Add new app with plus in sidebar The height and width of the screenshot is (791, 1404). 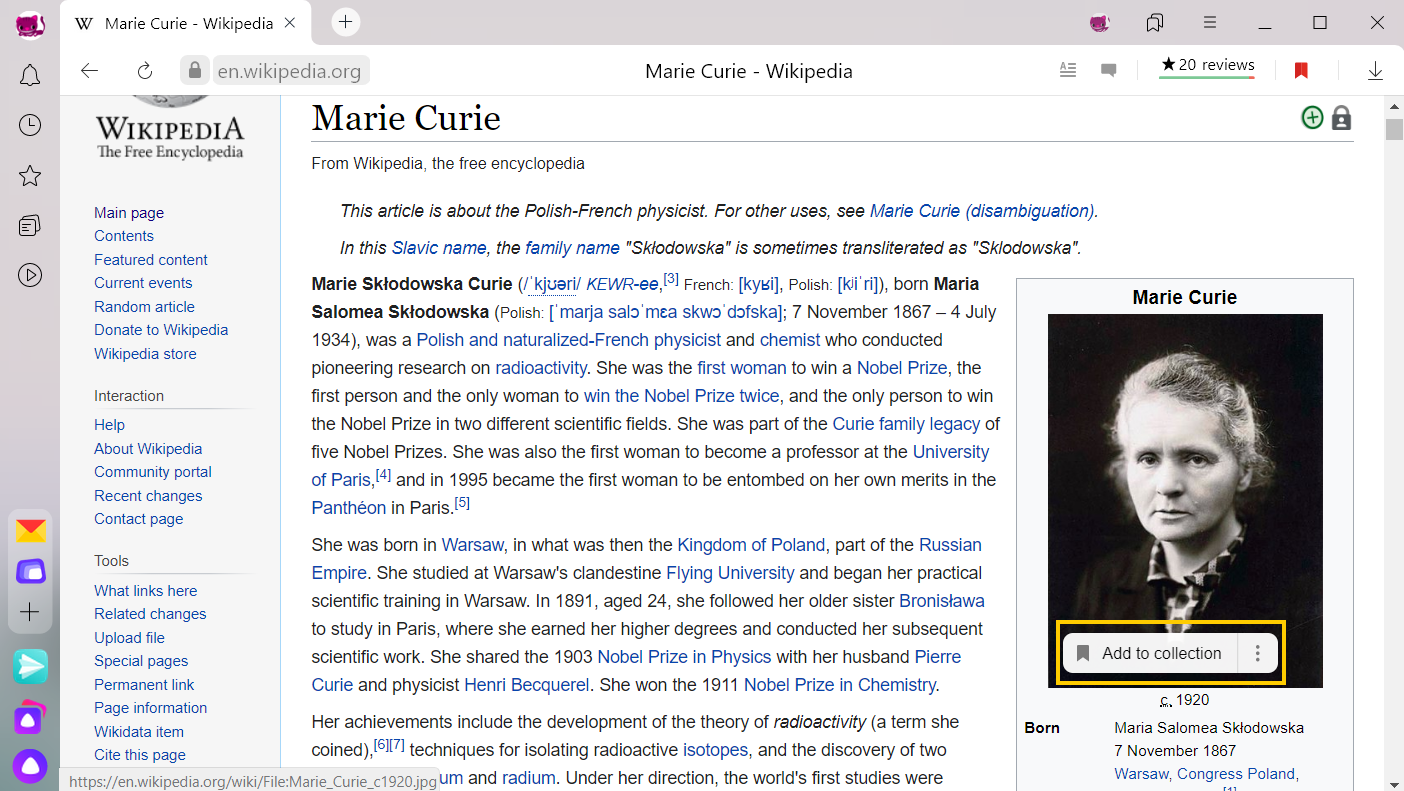[x=30, y=612]
